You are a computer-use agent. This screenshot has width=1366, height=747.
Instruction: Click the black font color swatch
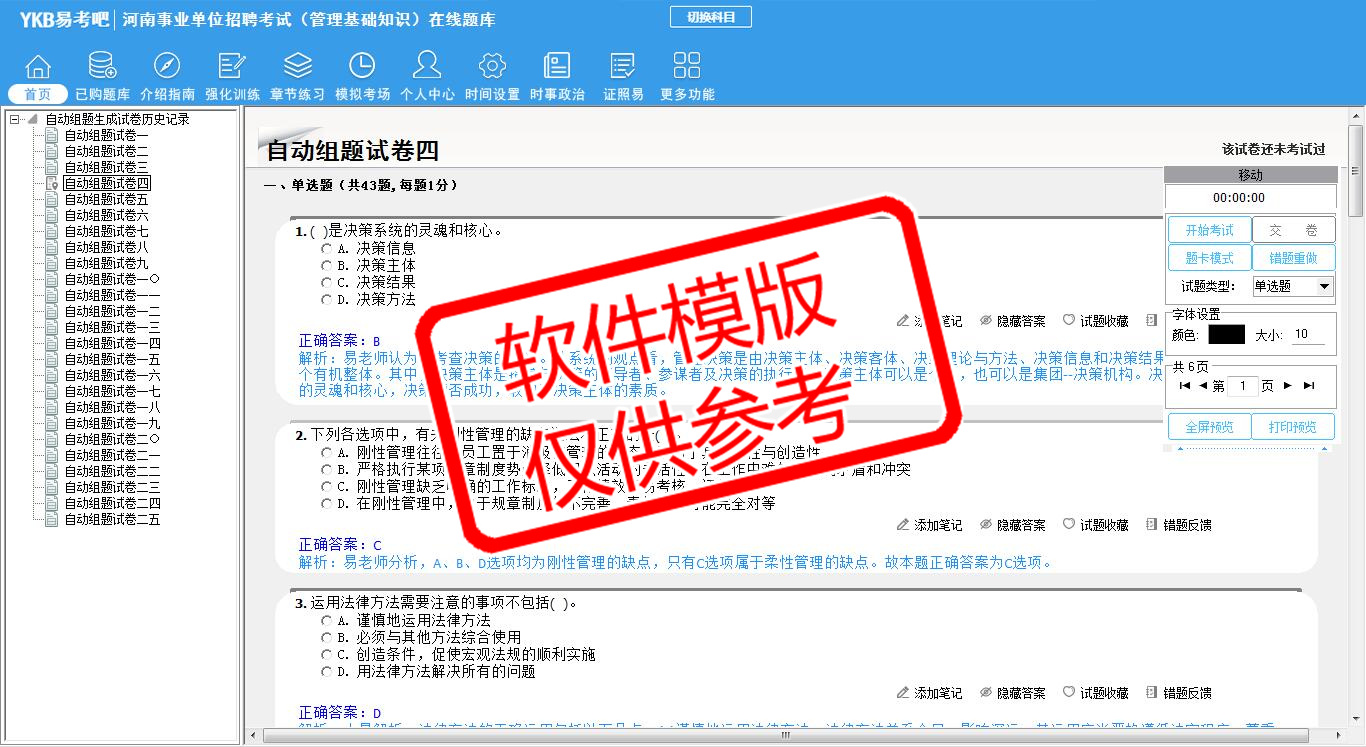(x=1226, y=335)
